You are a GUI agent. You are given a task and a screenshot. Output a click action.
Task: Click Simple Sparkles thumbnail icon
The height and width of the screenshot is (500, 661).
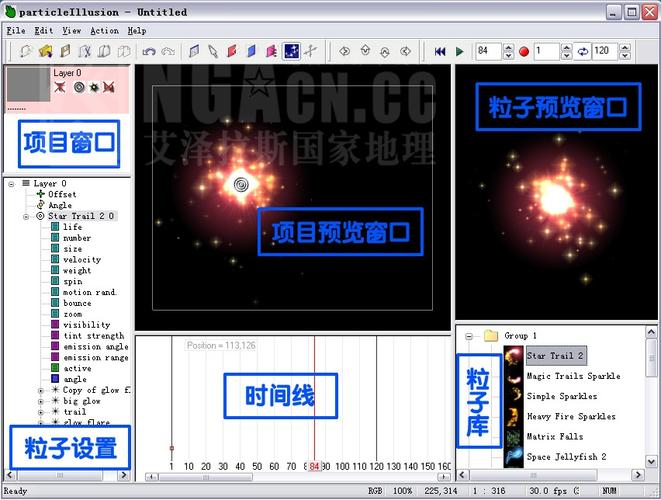(x=513, y=396)
